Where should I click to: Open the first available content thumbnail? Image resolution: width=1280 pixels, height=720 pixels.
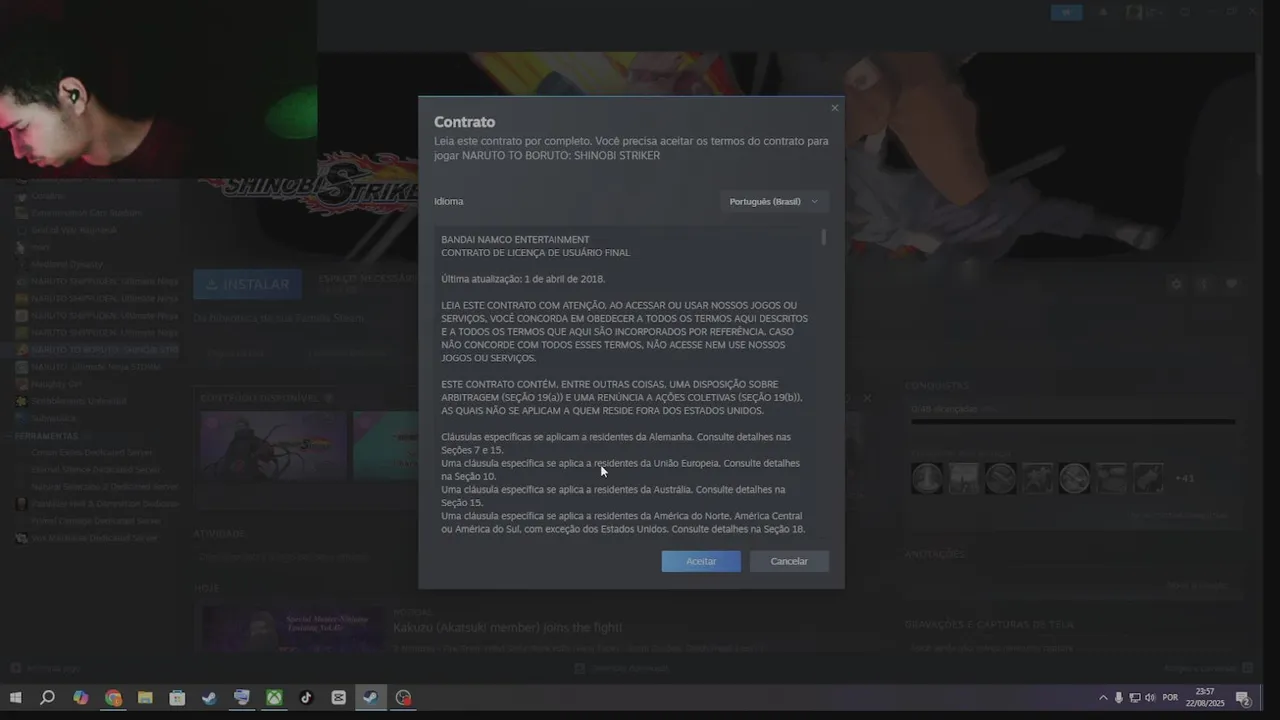(x=273, y=445)
